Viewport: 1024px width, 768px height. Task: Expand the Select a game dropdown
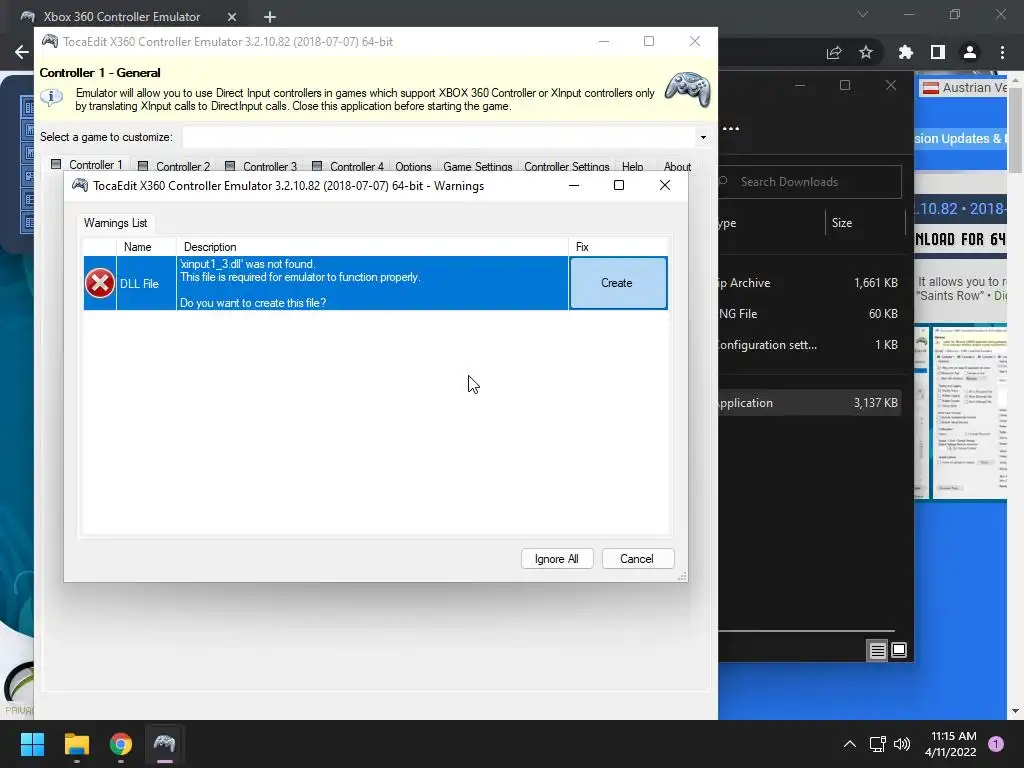(703, 137)
